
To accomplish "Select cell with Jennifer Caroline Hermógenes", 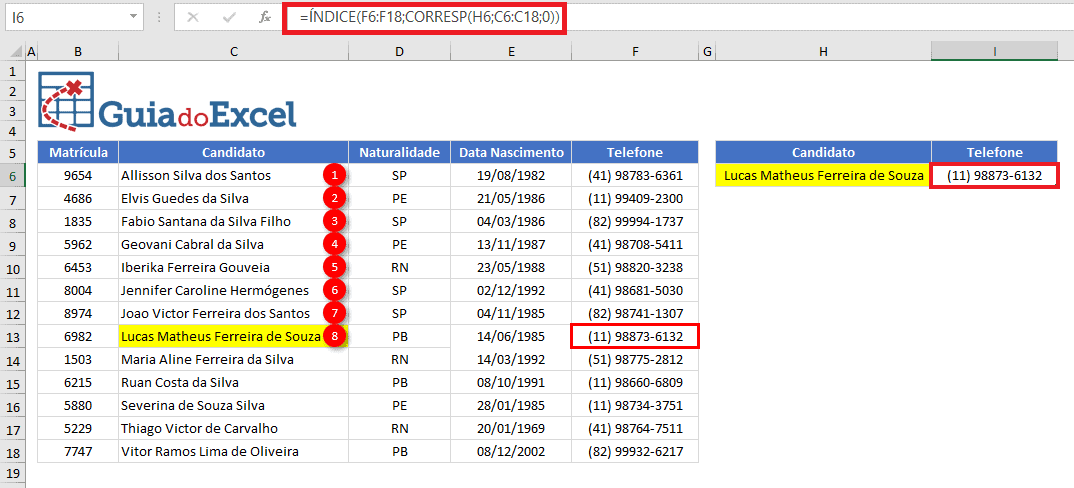I will click(x=234, y=290).
